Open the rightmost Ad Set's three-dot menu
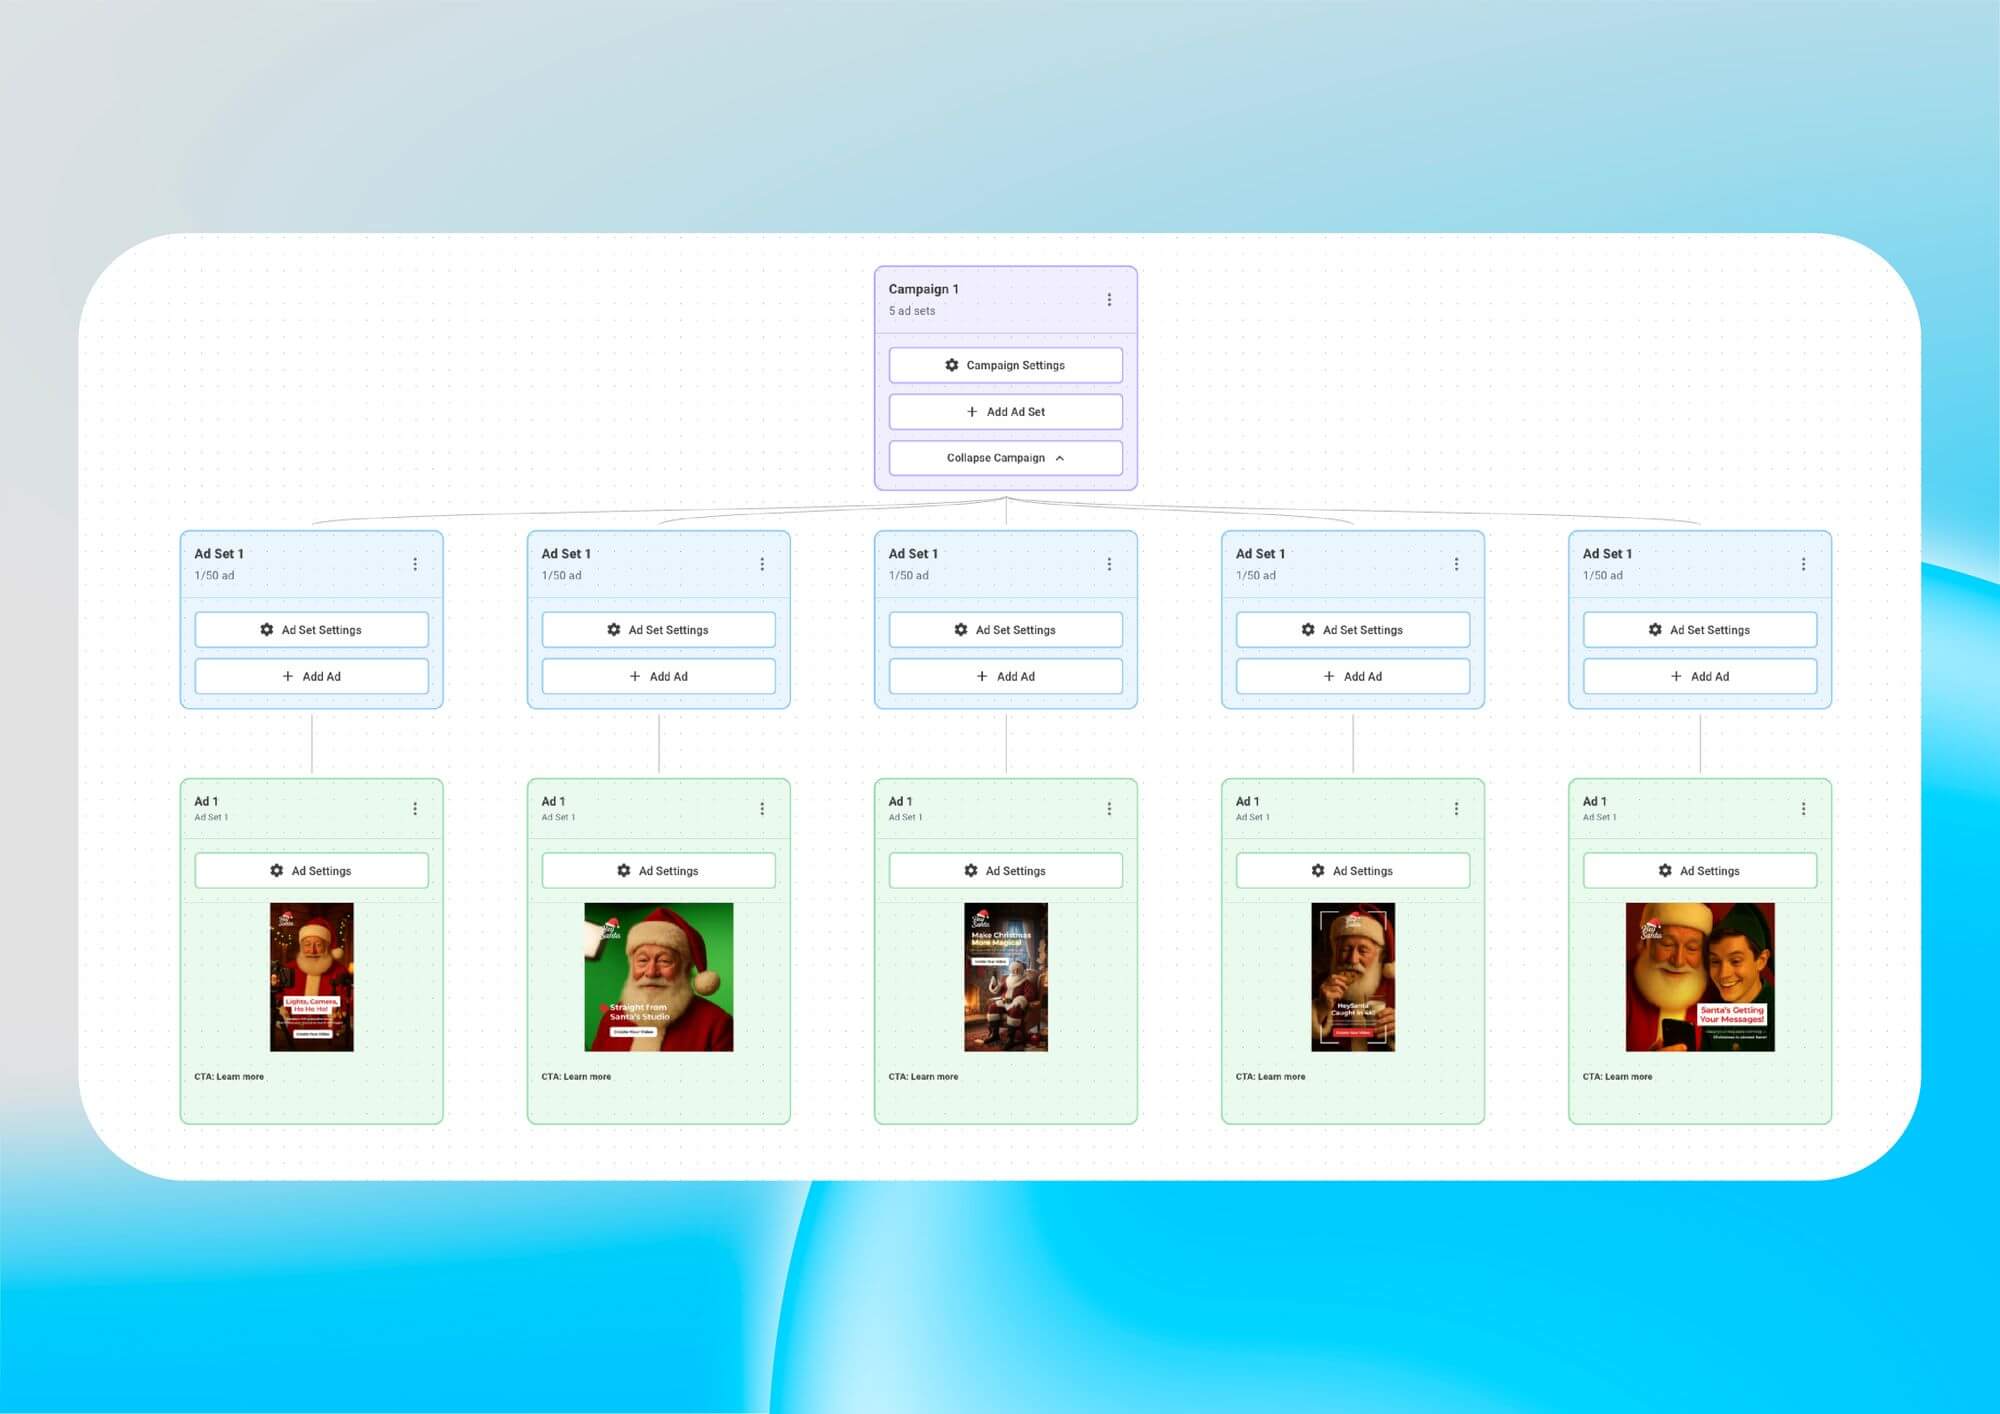Screen dimensions: 2000x1414 click(1803, 564)
